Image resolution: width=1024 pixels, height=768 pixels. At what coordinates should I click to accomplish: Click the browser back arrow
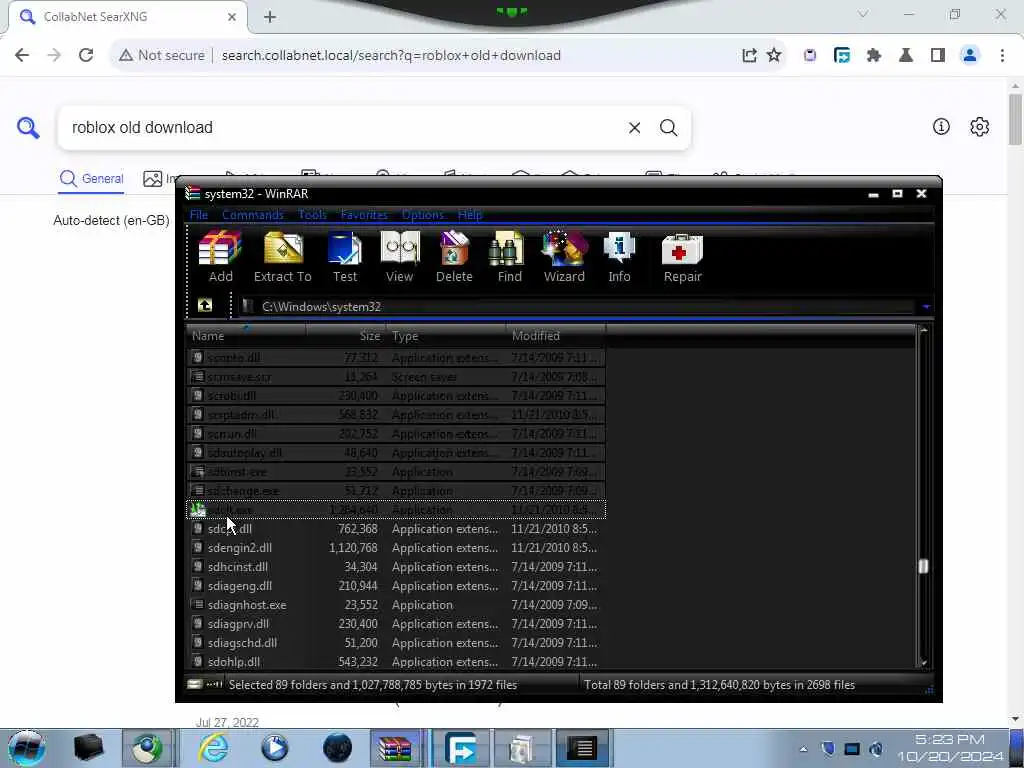pyautogui.click(x=22, y=56)
